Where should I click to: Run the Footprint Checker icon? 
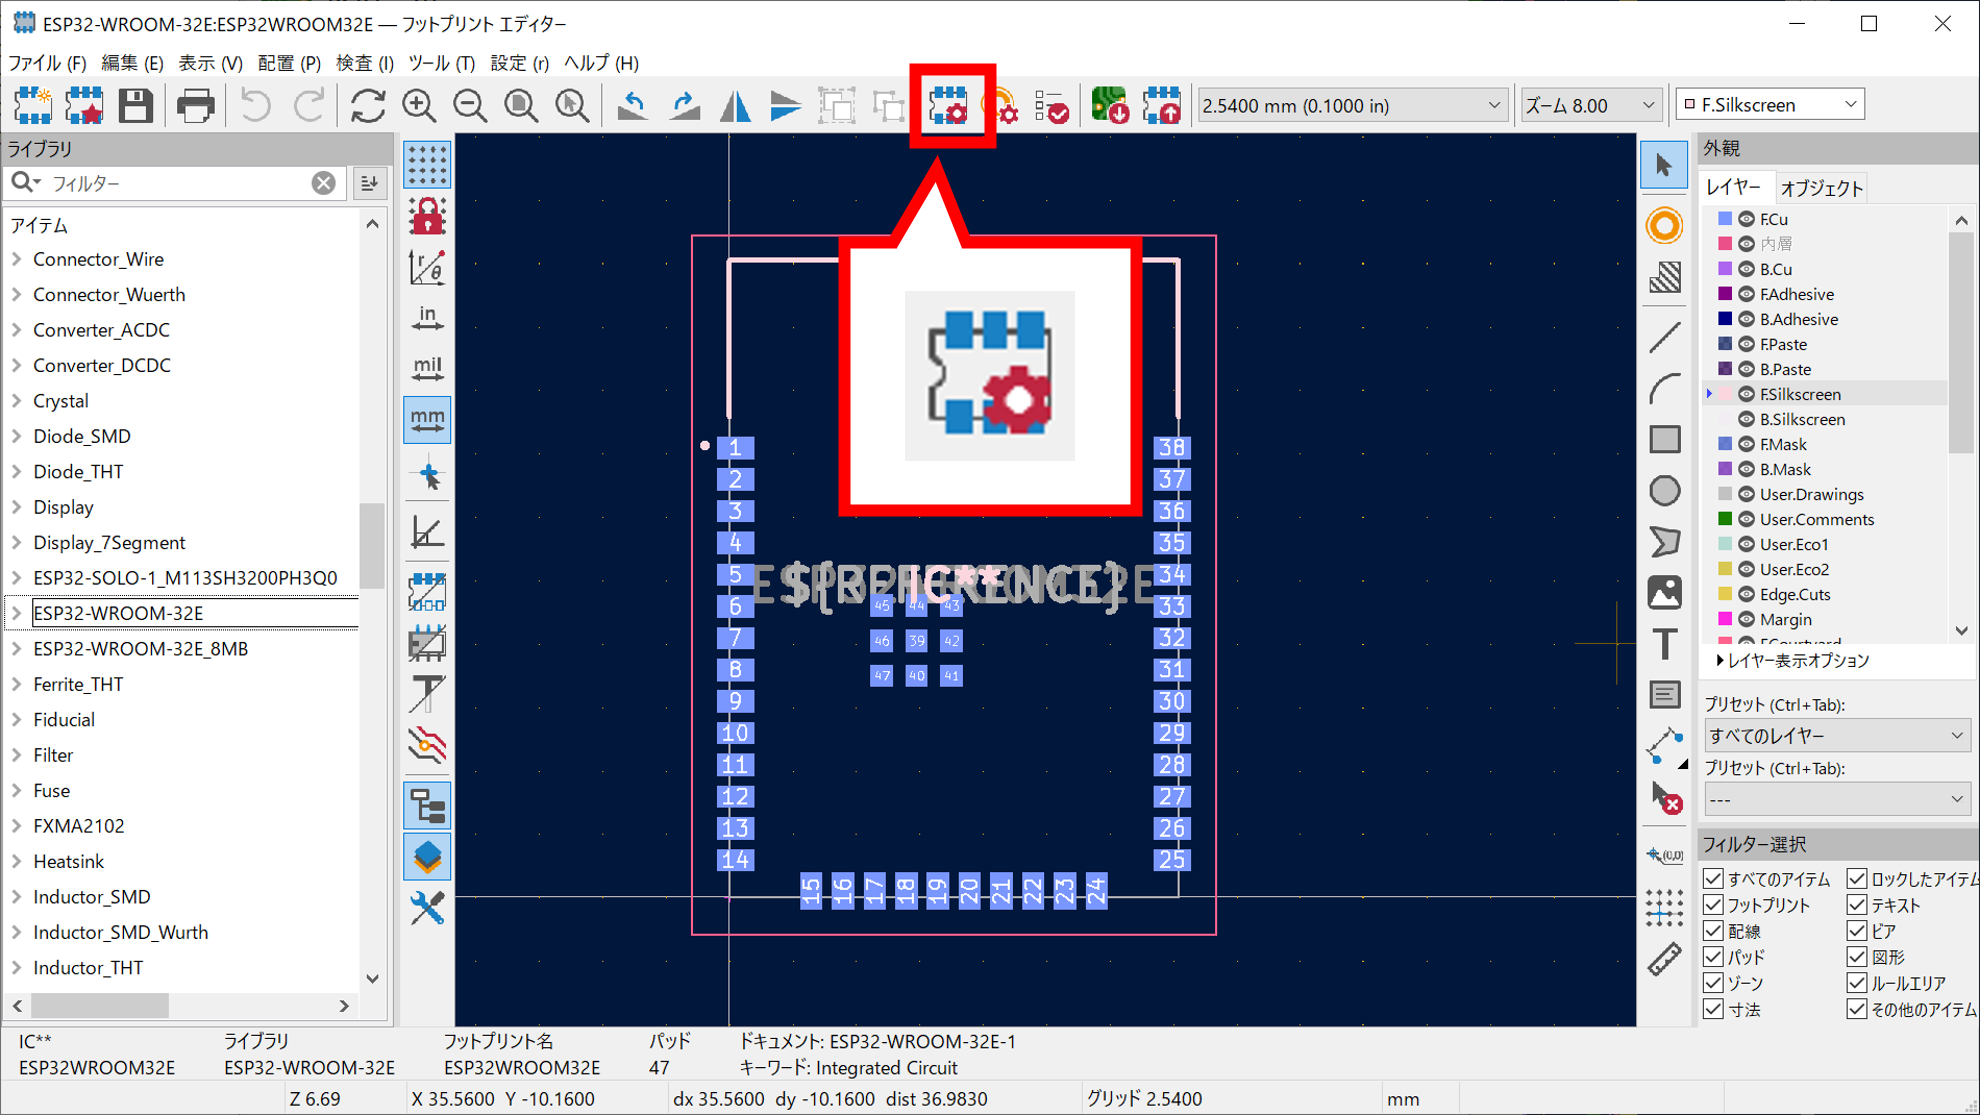click(1052, 105)
